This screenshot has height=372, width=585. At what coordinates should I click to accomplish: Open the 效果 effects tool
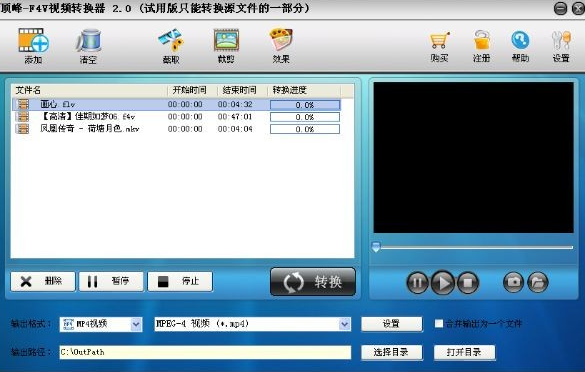pos(281,40)
